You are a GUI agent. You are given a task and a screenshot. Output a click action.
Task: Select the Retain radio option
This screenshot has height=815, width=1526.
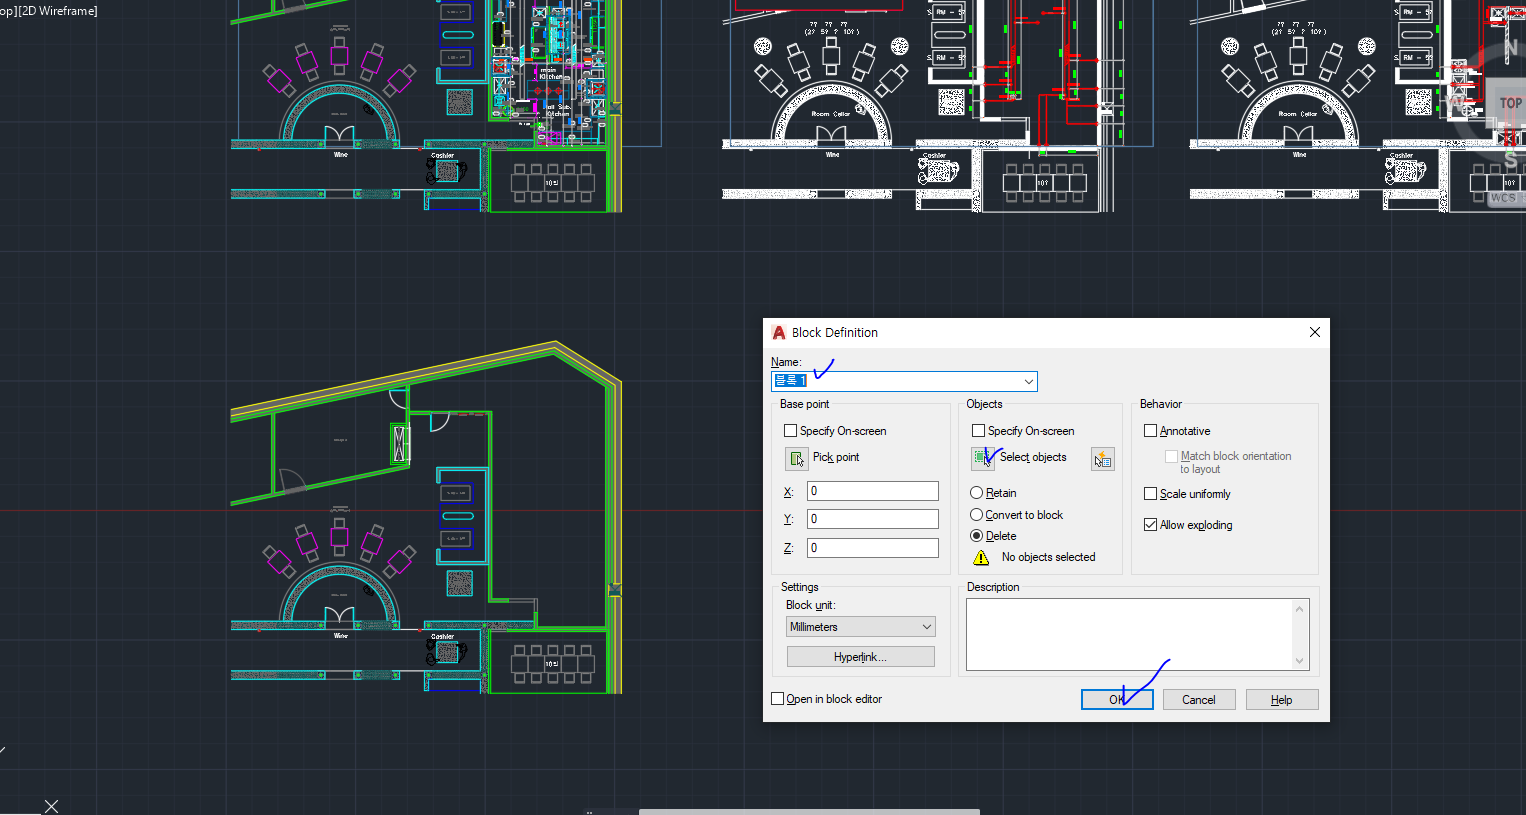tap(977, 493)
